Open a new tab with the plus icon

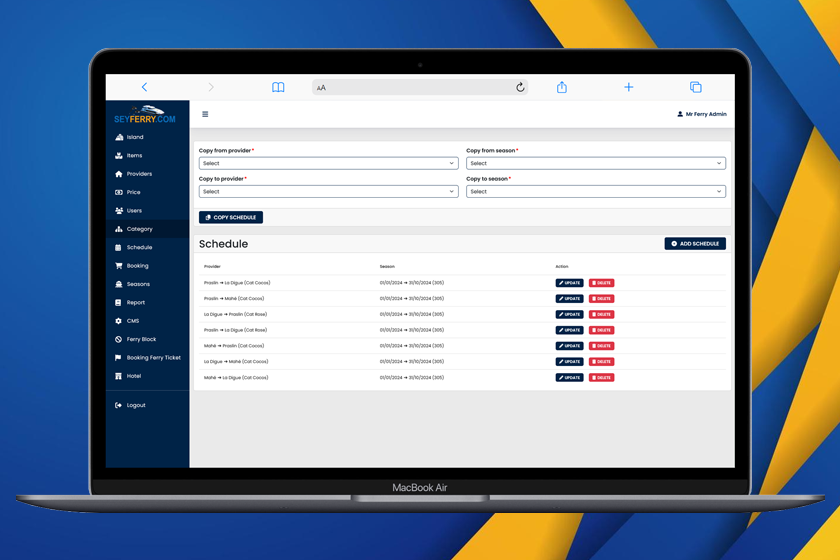pos(628,87)
